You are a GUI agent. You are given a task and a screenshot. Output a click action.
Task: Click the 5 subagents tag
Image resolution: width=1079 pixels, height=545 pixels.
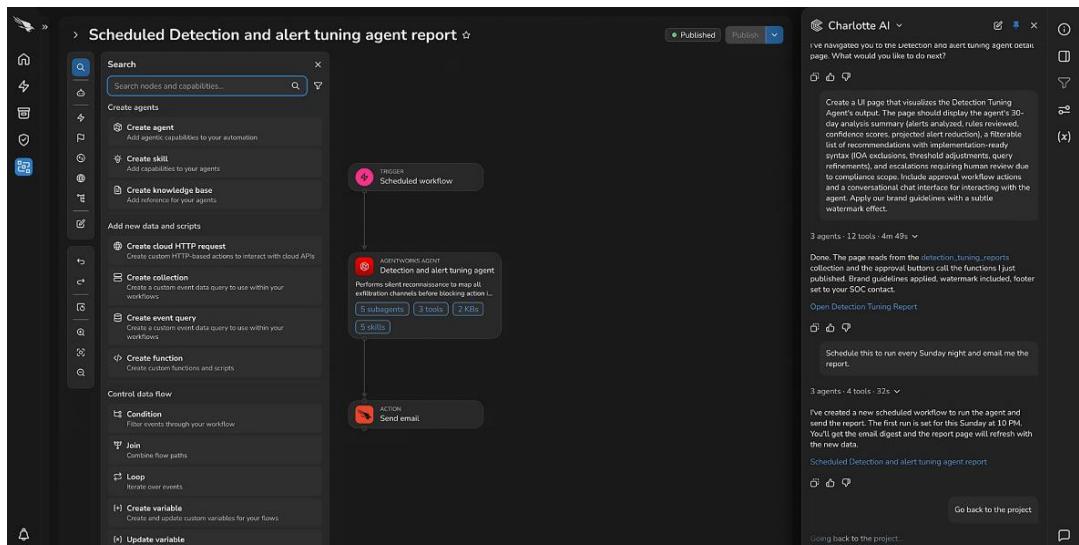382,309
